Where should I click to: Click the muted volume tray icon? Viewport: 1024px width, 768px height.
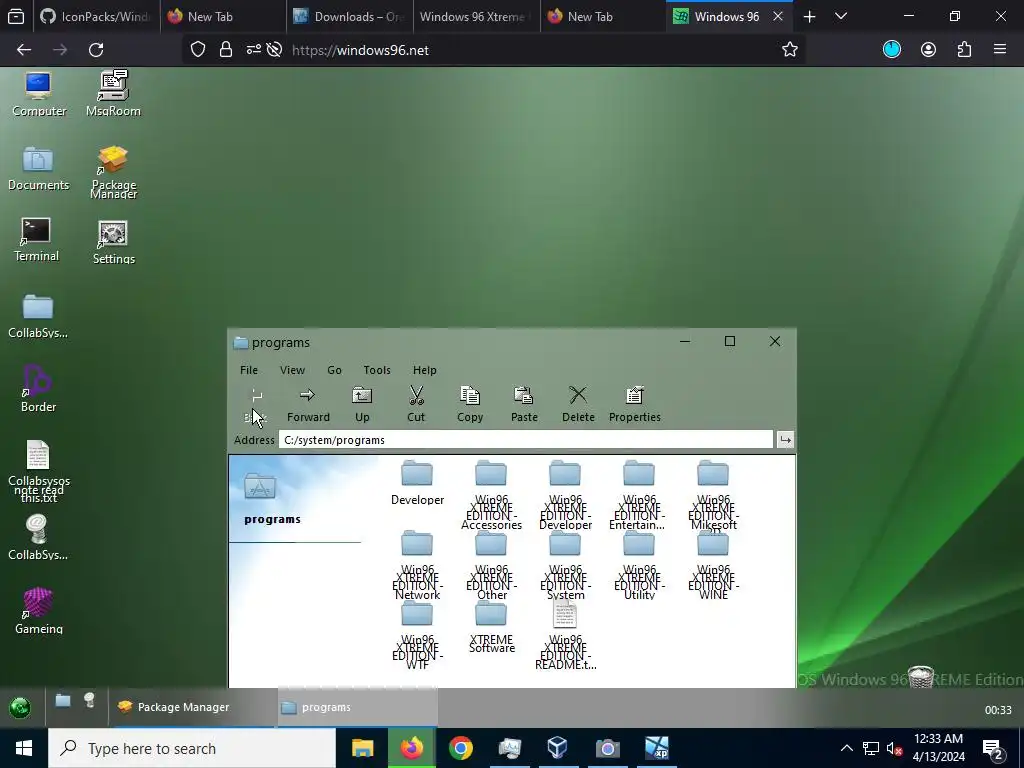894,748
